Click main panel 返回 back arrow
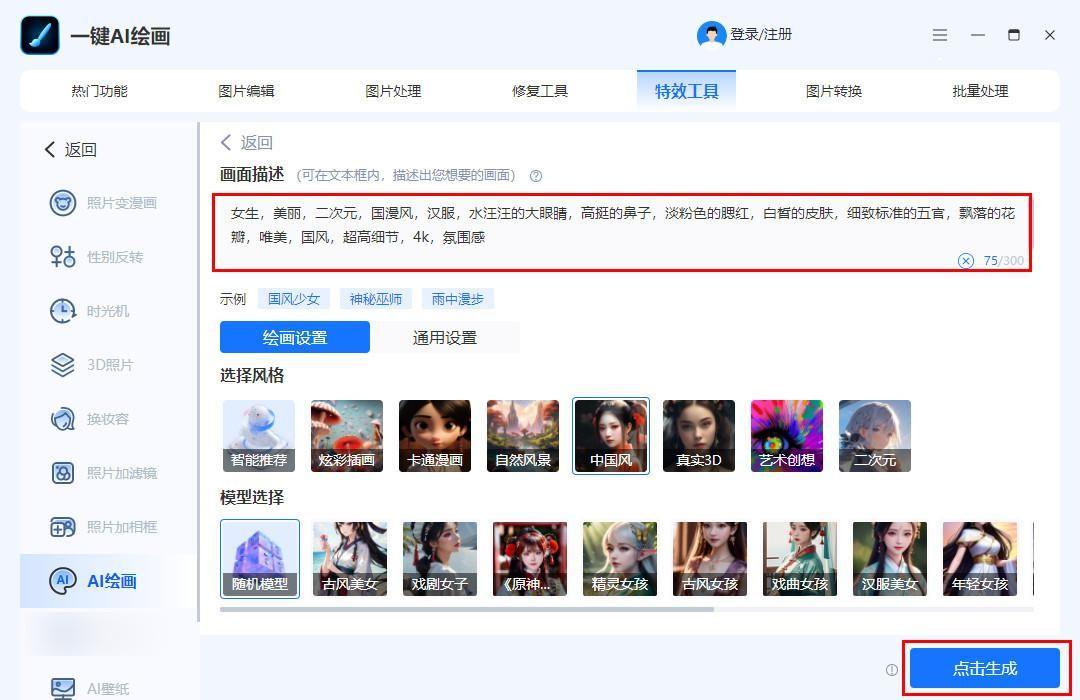 coord(225,143)
